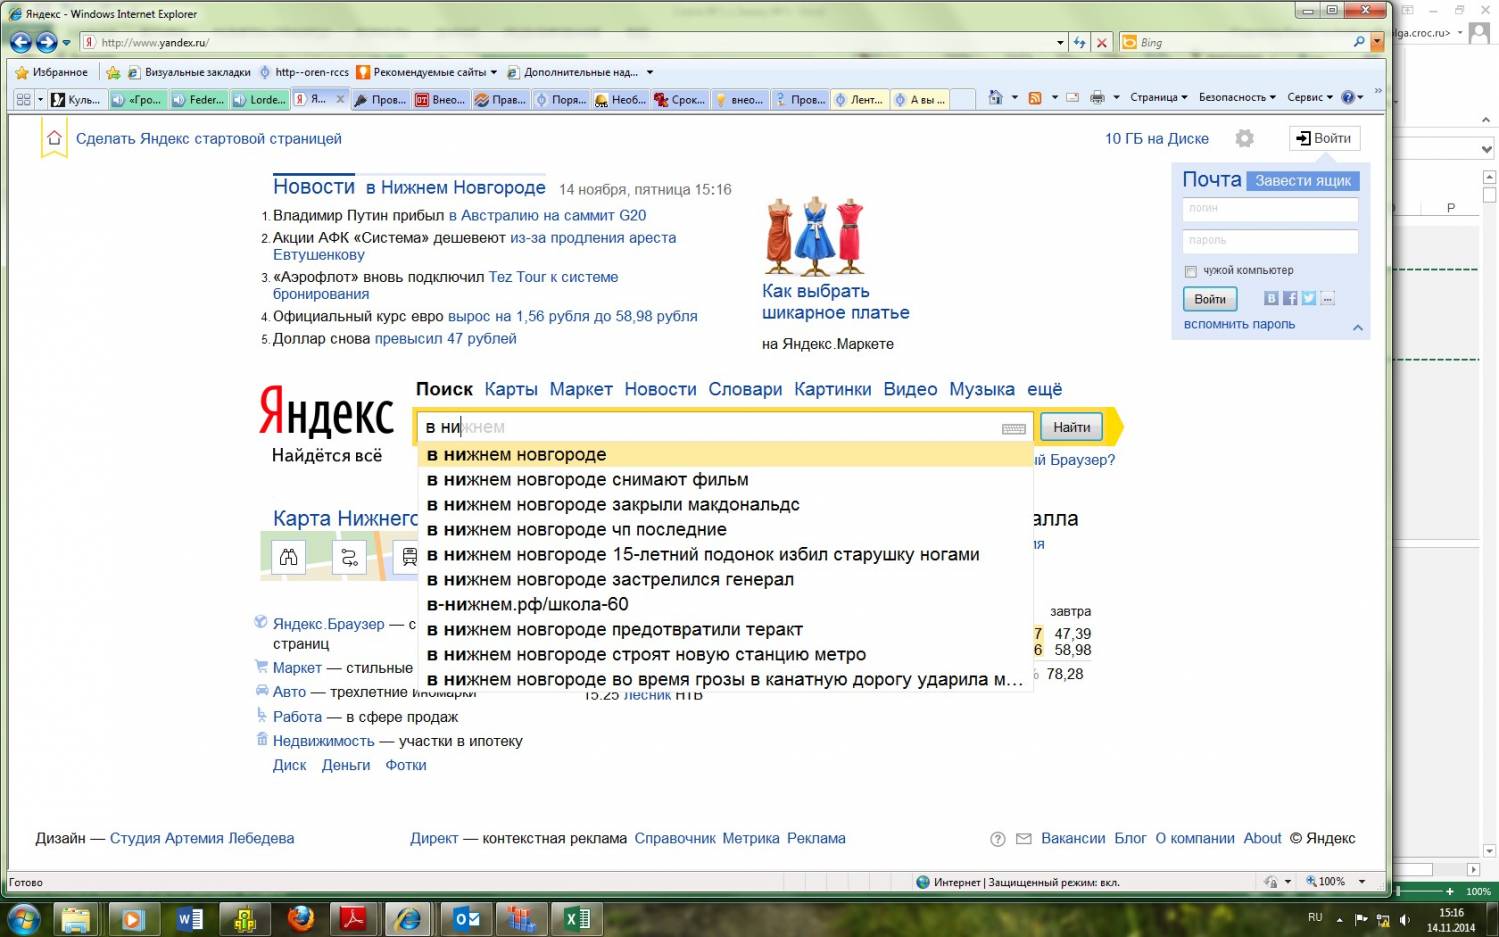This screenshot has height=937, width=1499.
Task: Click the 'Найти' search button
Action: [x=1072, y=427]
